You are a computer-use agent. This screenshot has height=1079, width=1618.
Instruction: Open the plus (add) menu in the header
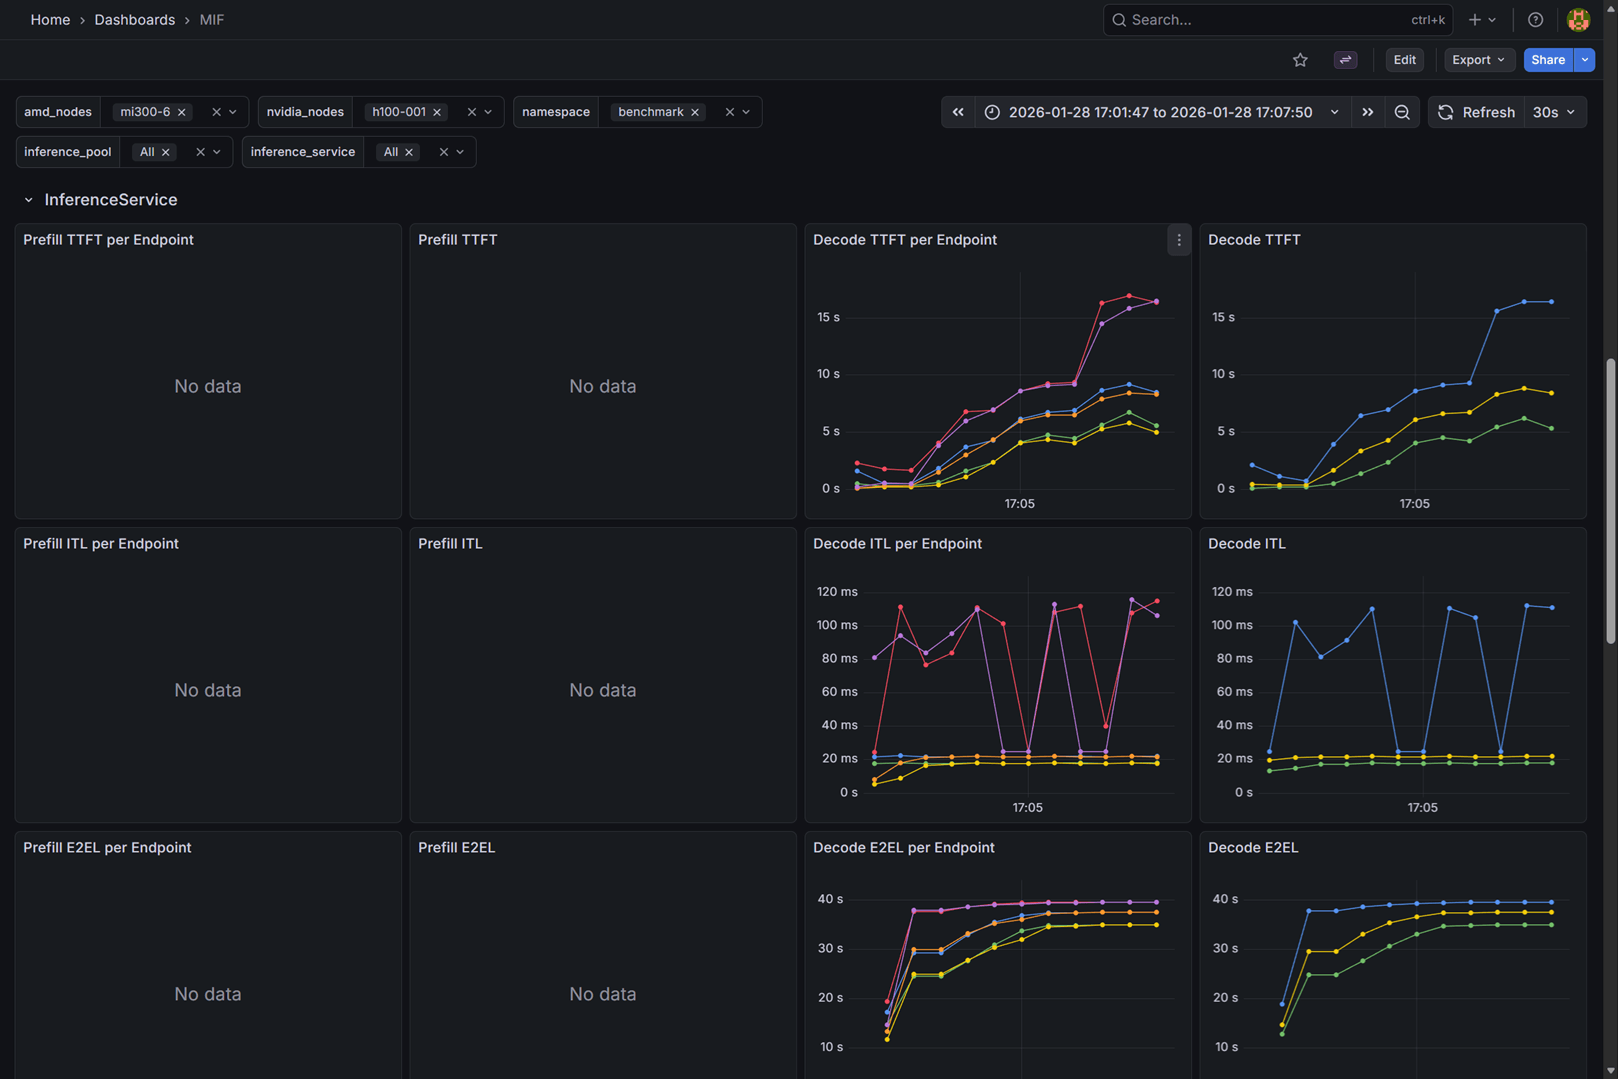pyautogui.click(x=1477, y=19)
